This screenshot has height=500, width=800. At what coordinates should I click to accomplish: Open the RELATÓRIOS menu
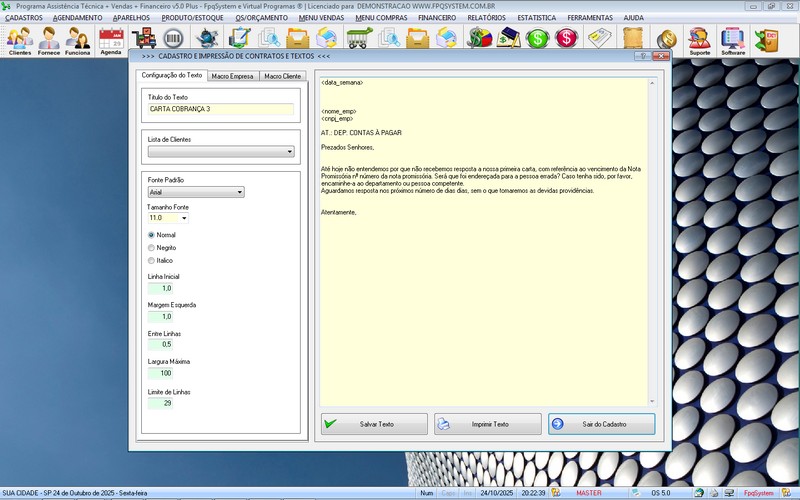[x=487, y=18]
